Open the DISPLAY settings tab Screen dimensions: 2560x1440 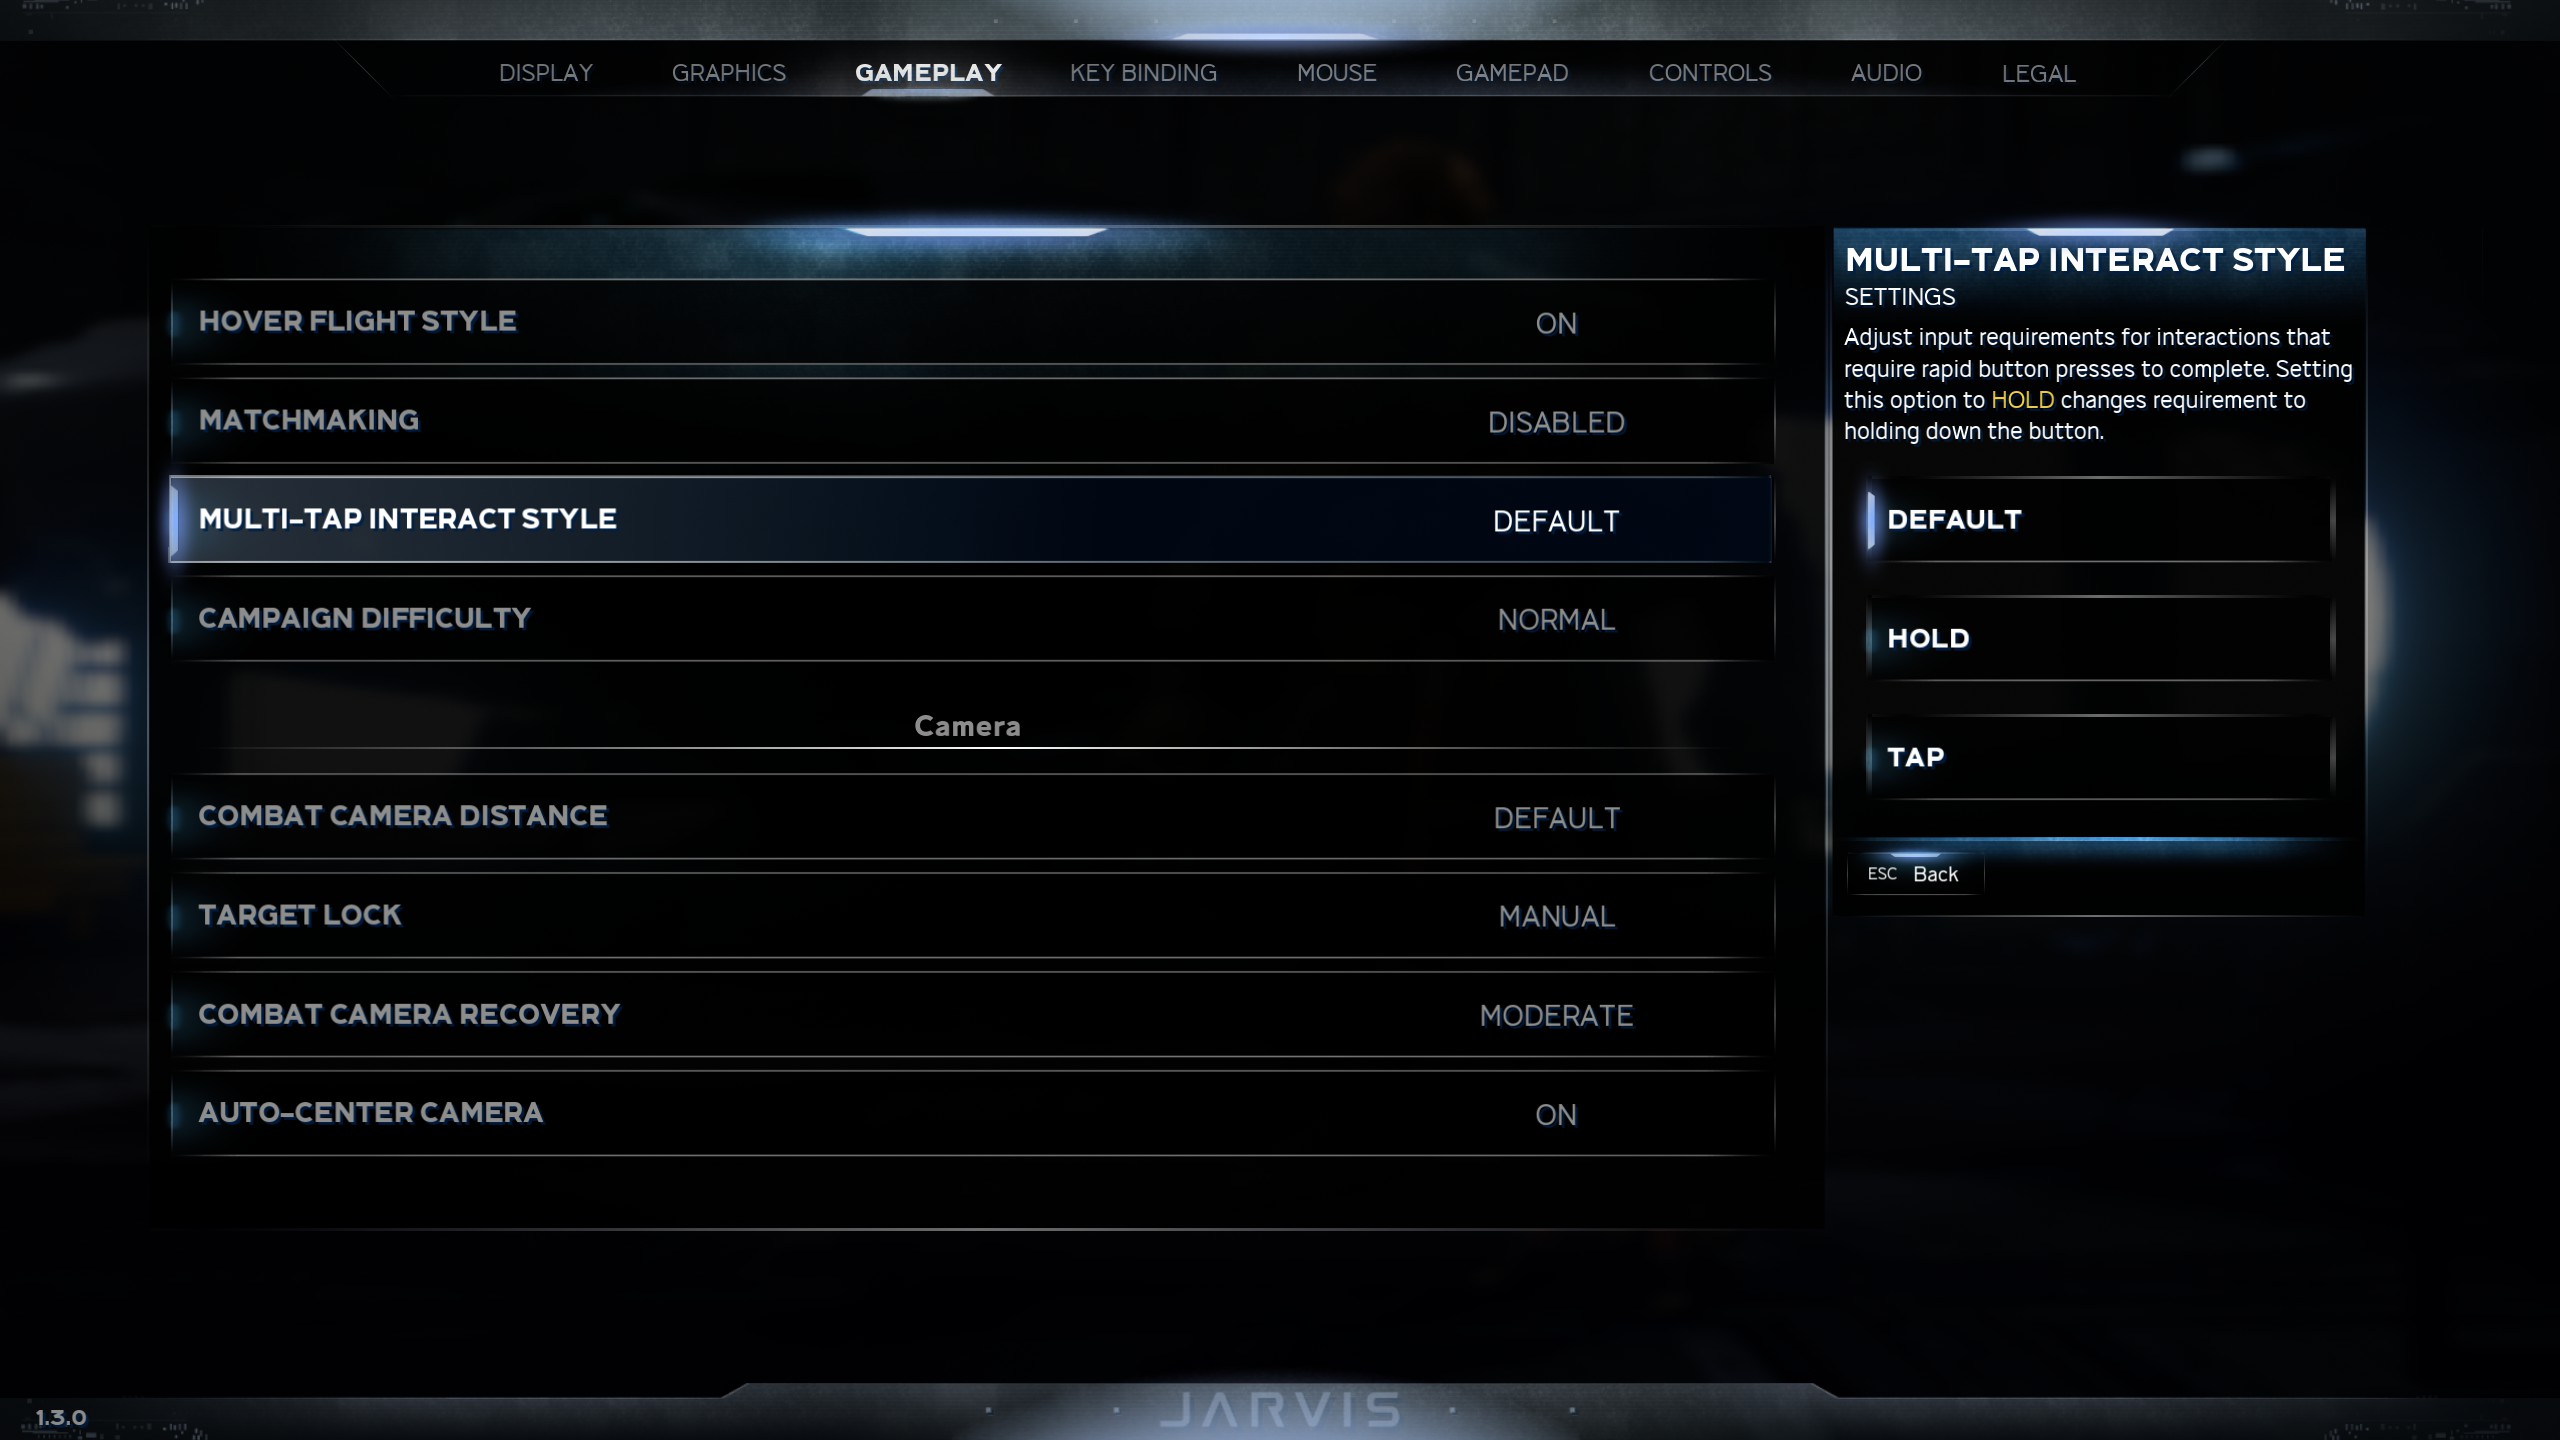click(x=546, y=73)
